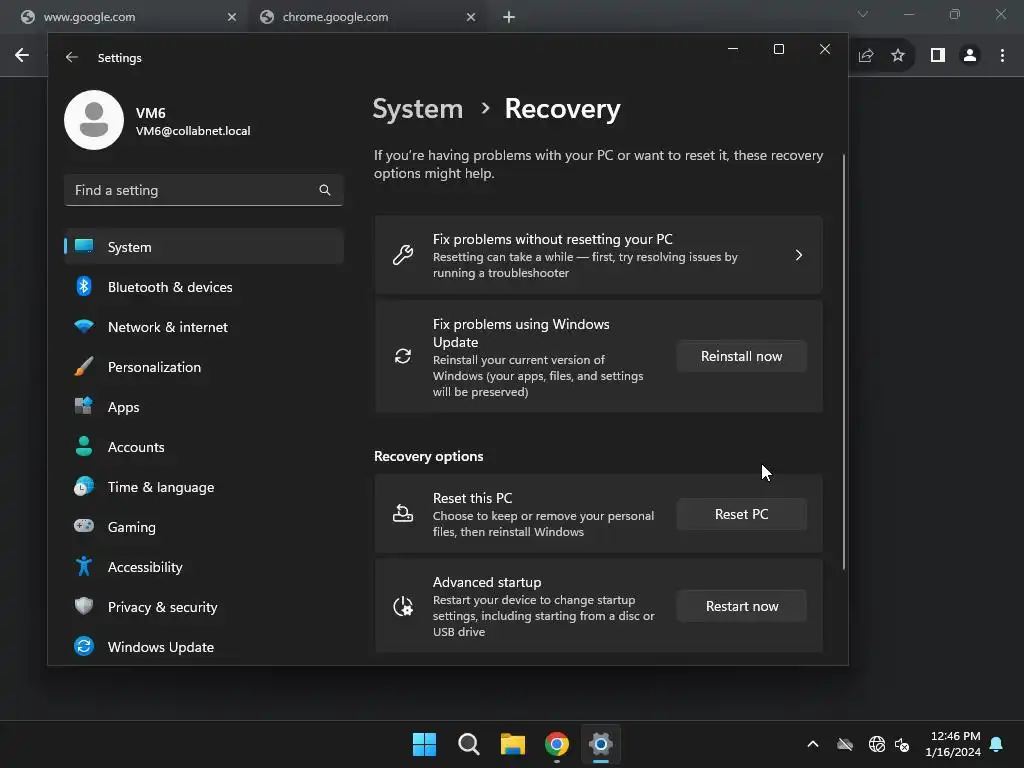Click the Advanced startup power-gear icon
The height and width of the screenshot is (768, 1024).
click(403, 607)
